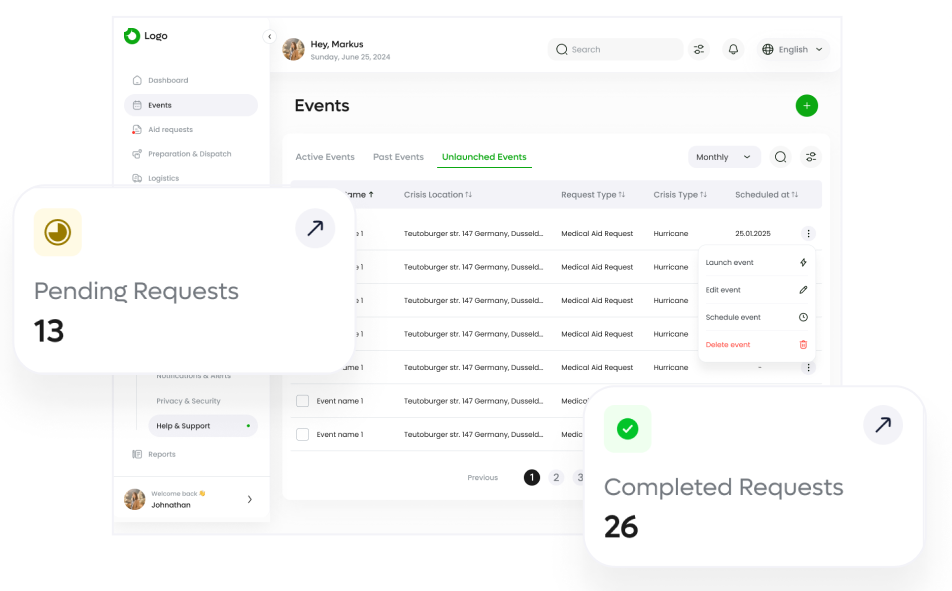Open the table filter sliders icon

(811, 157)
